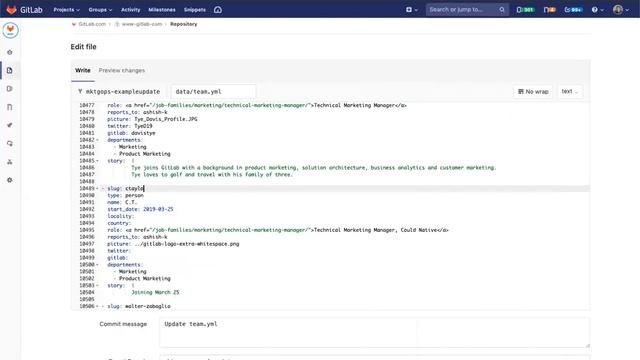
Task: Open the CI/CD rocket sidebar icon
Action: tap(10, 125)
